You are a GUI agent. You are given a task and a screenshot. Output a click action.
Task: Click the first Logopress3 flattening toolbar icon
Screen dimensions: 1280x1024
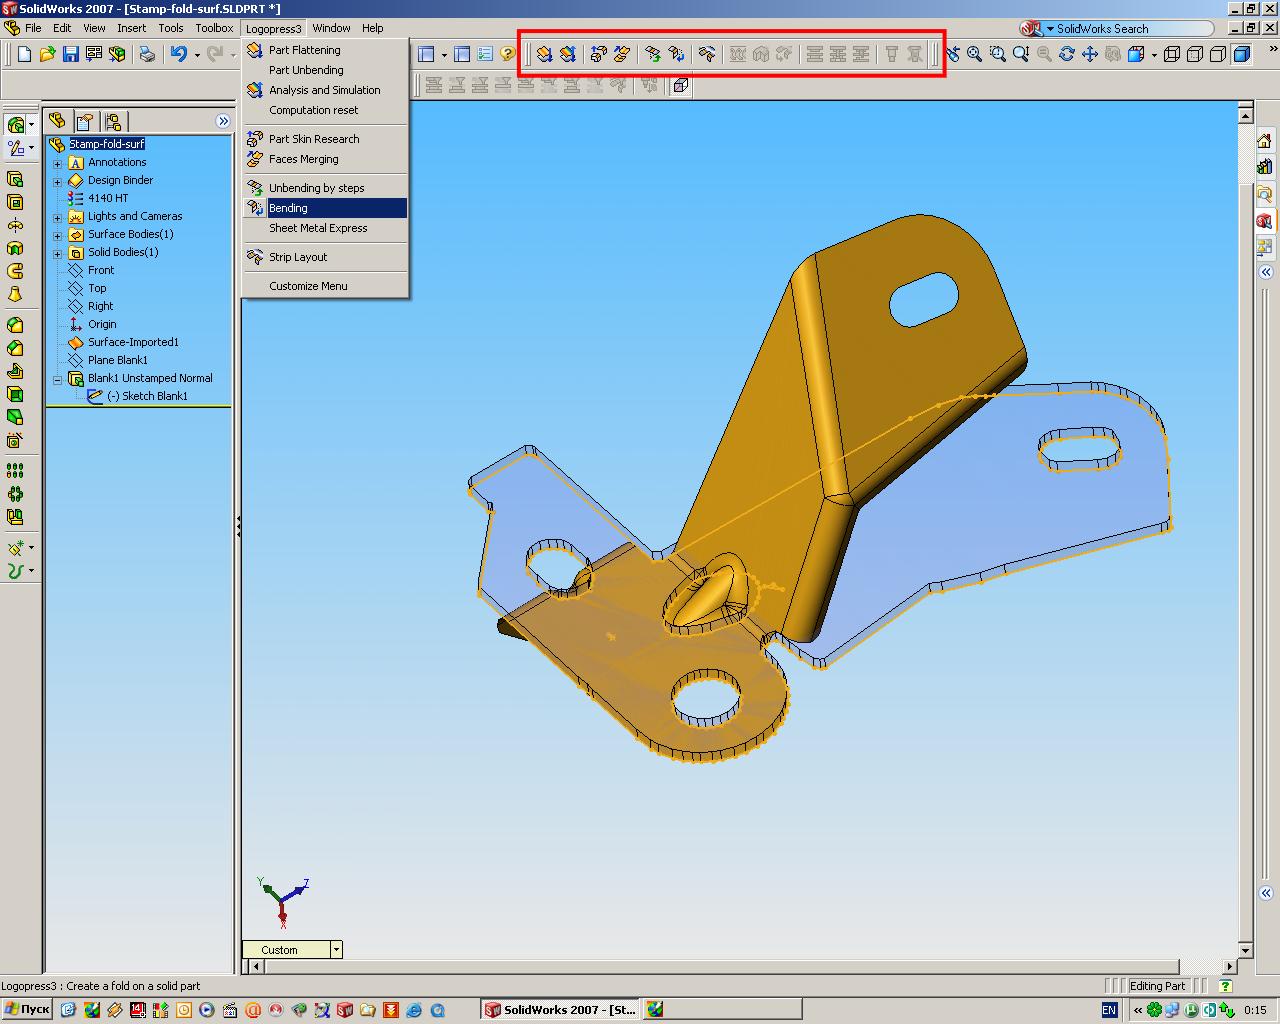pos(544,54)
